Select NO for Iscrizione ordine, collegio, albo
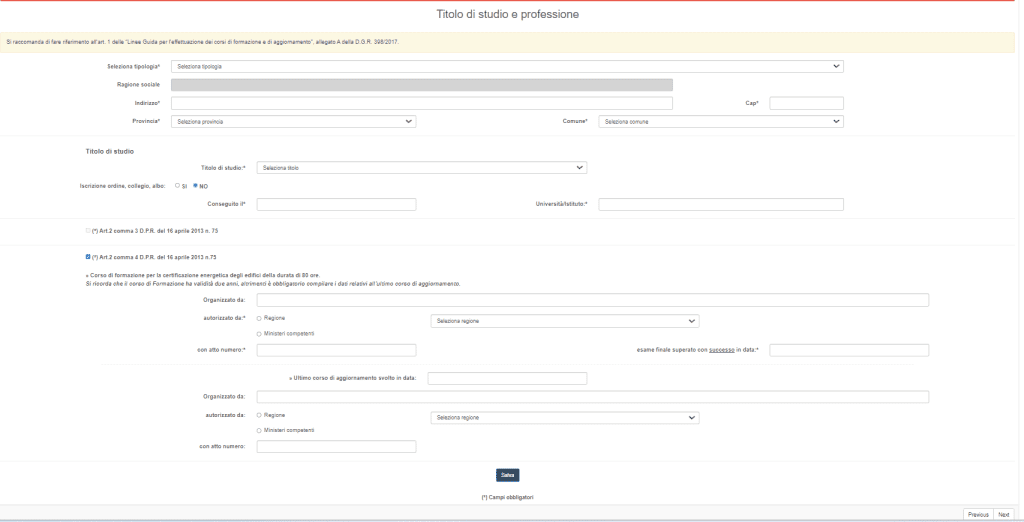The height and width of the screenshot is (522, 1024). 195,185
